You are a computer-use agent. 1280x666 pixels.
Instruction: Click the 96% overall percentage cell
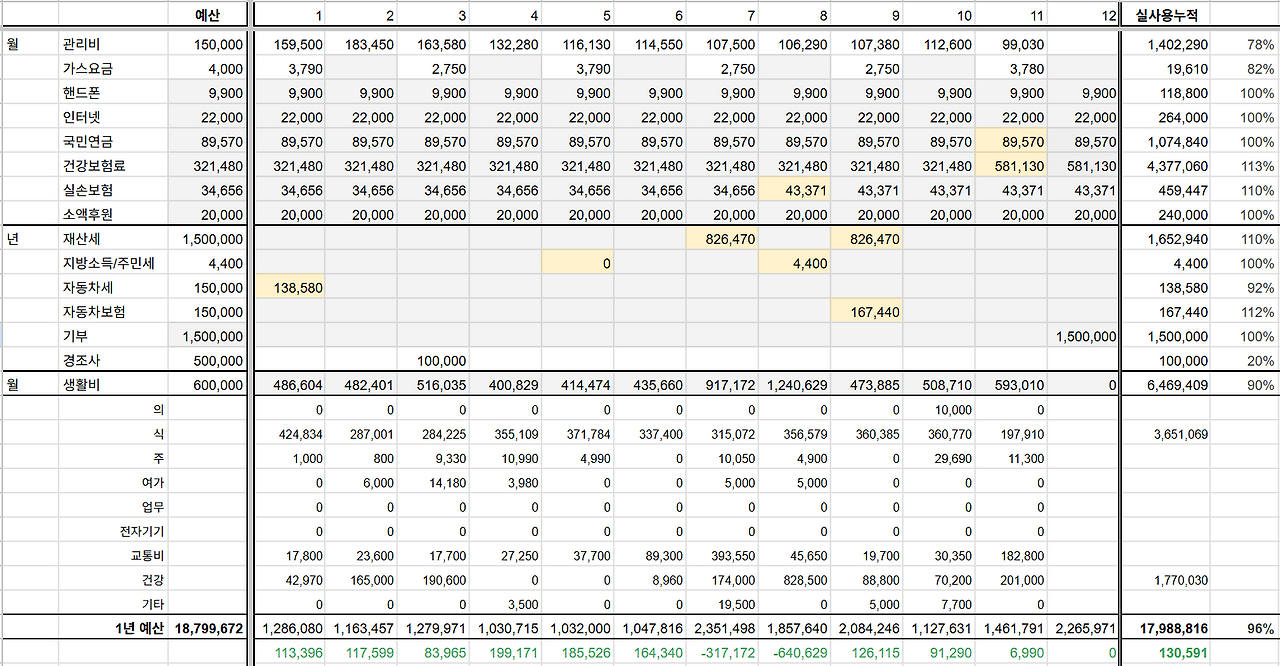(x=1262, y=629)
